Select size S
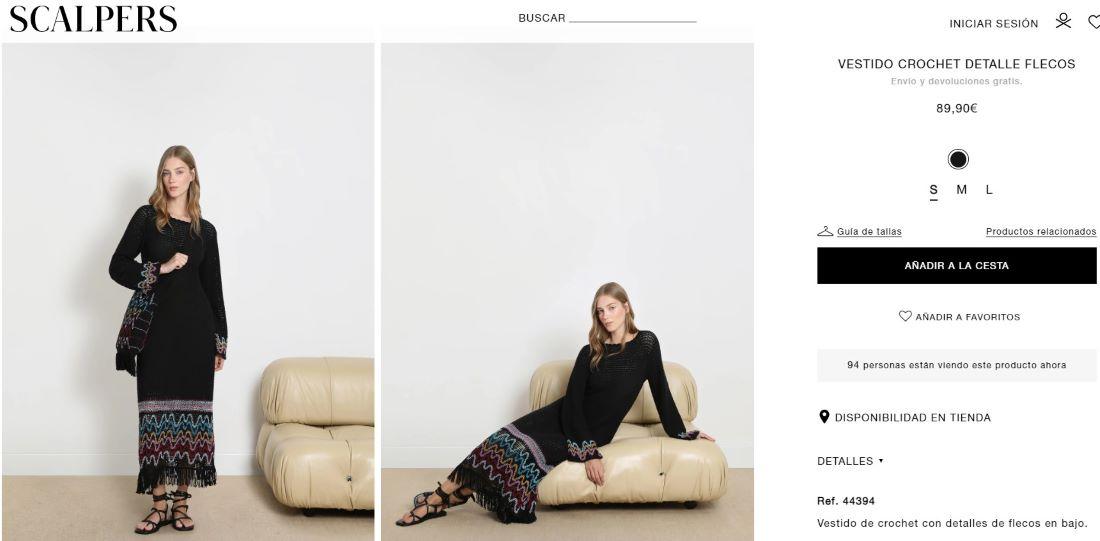Screen dimensions: 1100x541 [x=933, y=189]
